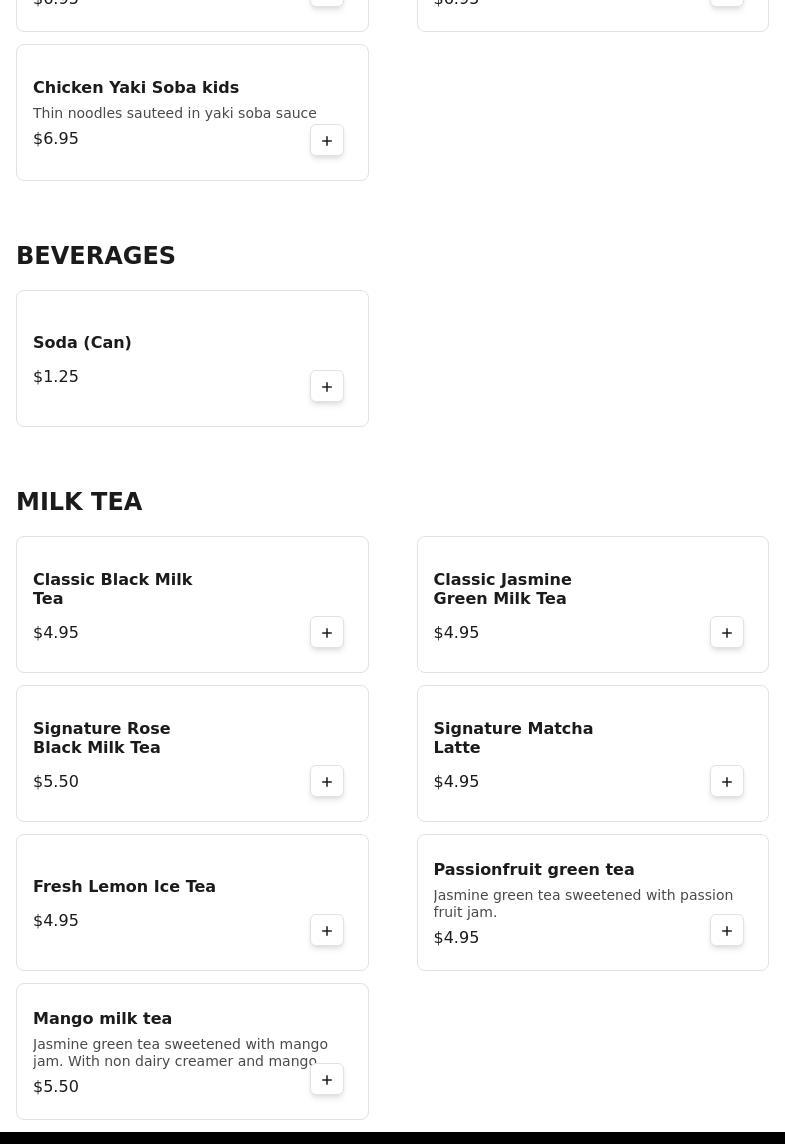
Task: Click the BEVERAGES section heading
Action: point(96,256)
